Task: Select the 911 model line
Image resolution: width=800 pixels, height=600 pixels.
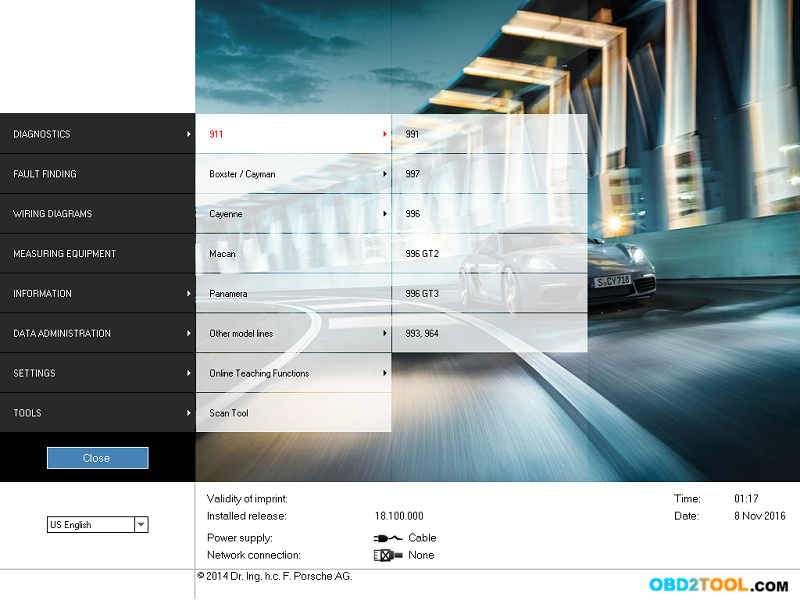Action: 293,134
